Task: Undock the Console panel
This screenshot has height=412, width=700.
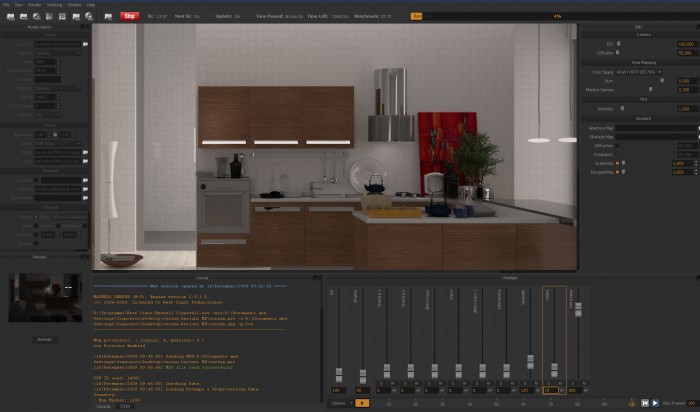Action: click(x=314, y=278)
